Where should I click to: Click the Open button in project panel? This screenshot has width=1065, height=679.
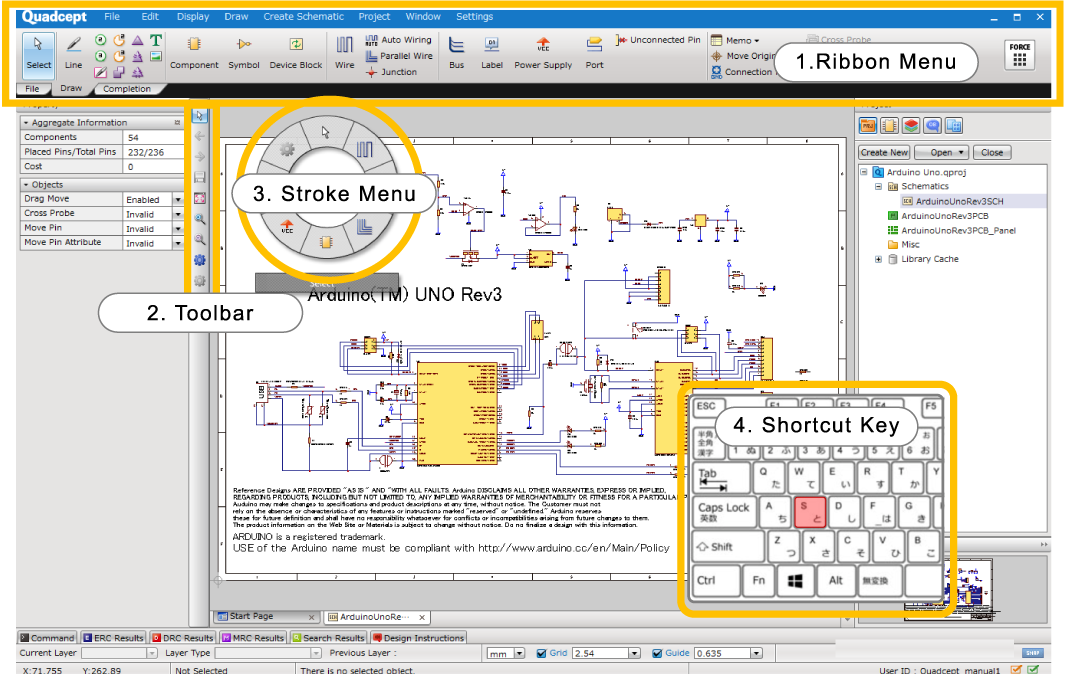[x=941, y=153]
